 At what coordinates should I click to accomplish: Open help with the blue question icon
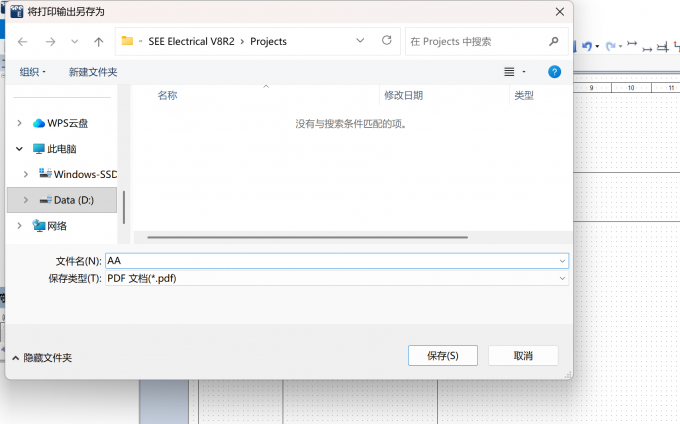tap(554, 72)
